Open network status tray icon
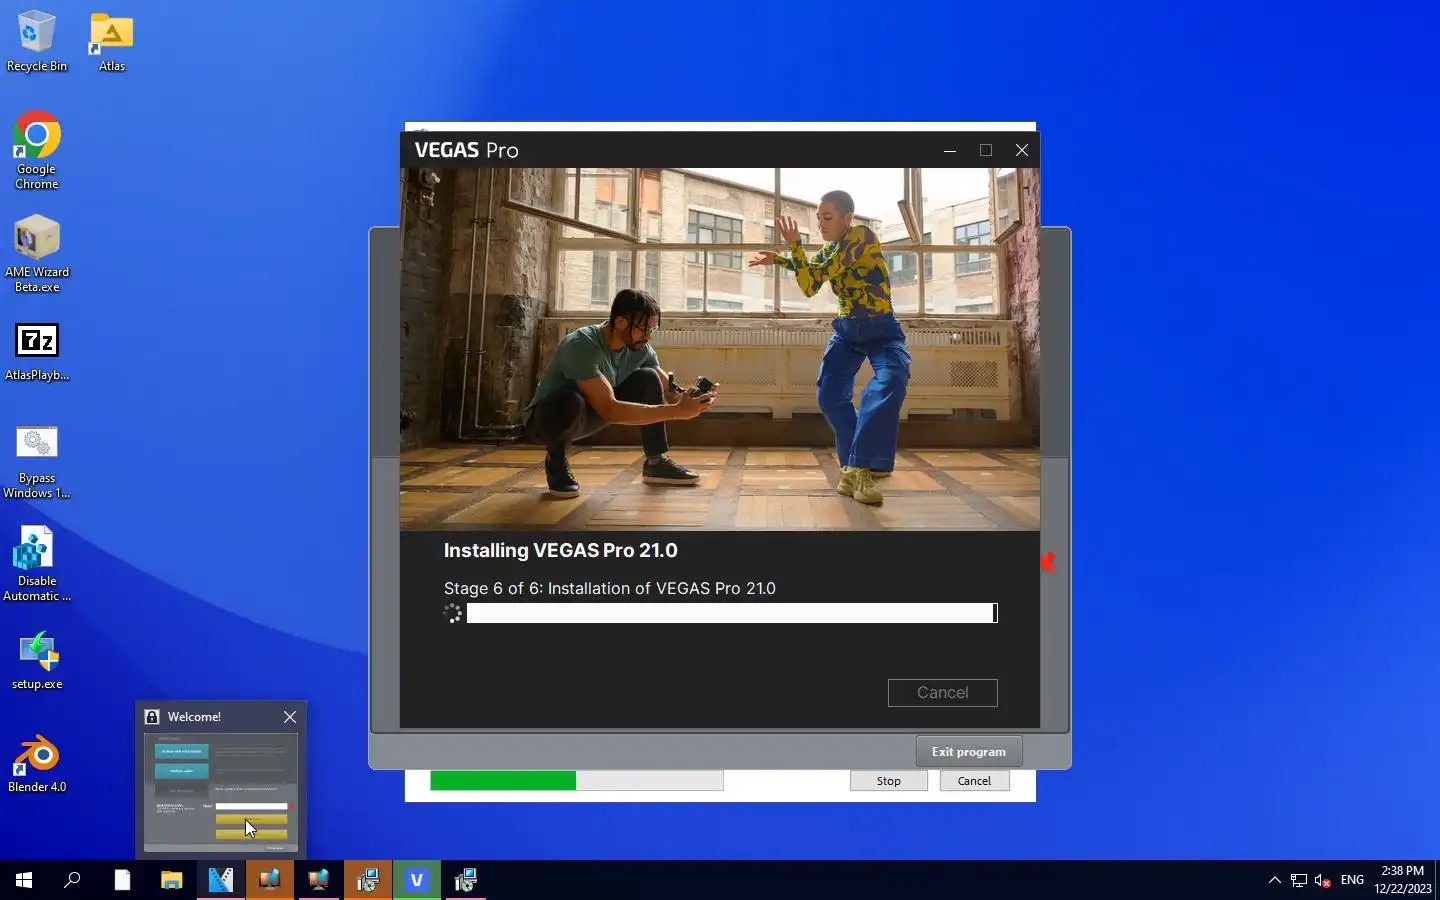 [x=1298, y=880]
